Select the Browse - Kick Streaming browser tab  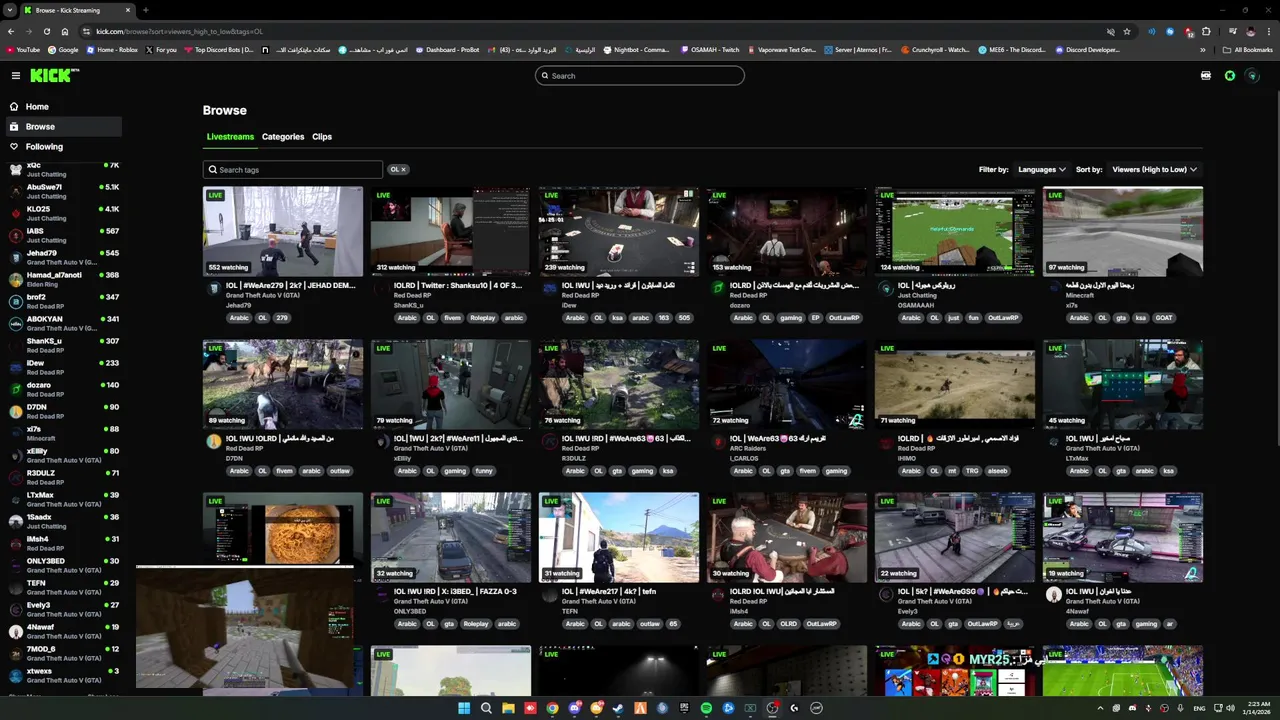(76, 10)
